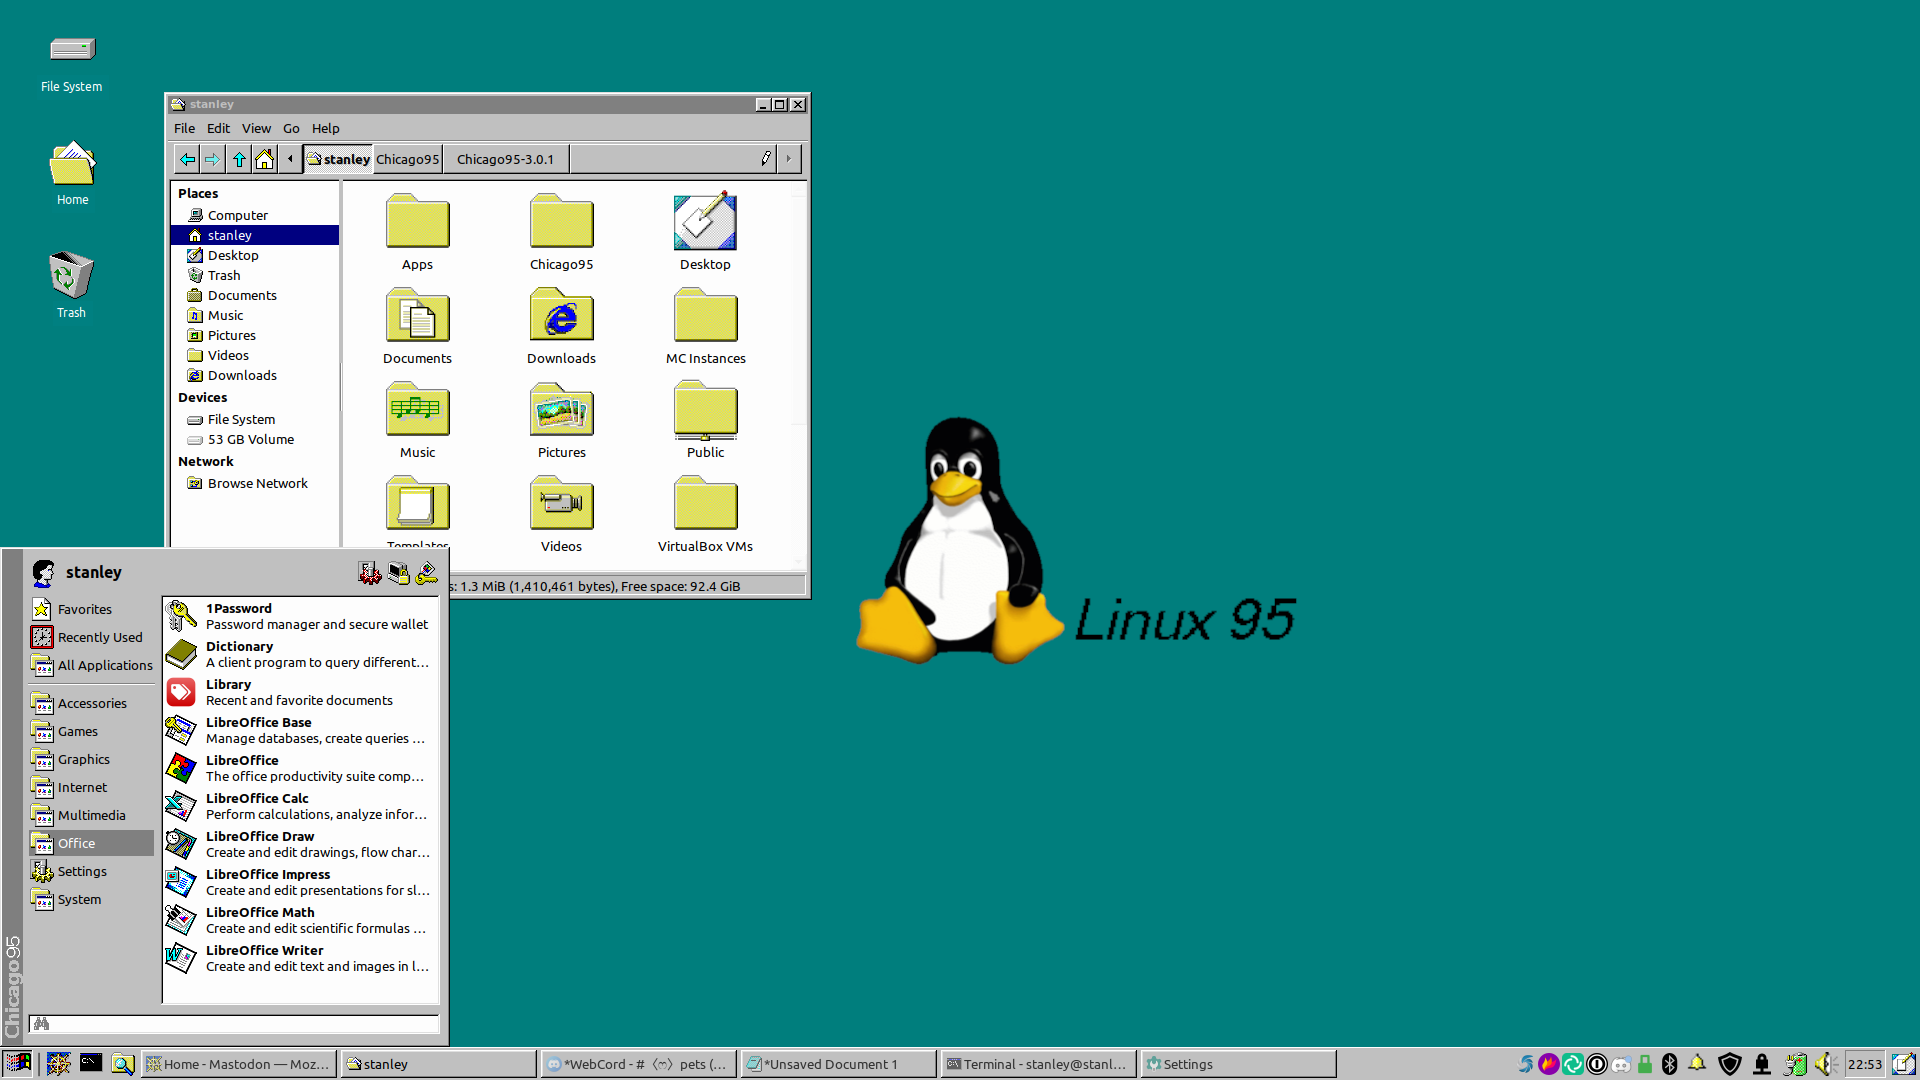Select the Public folder icon
This screenshot has height=1080, width=1920.
(705, 420)
